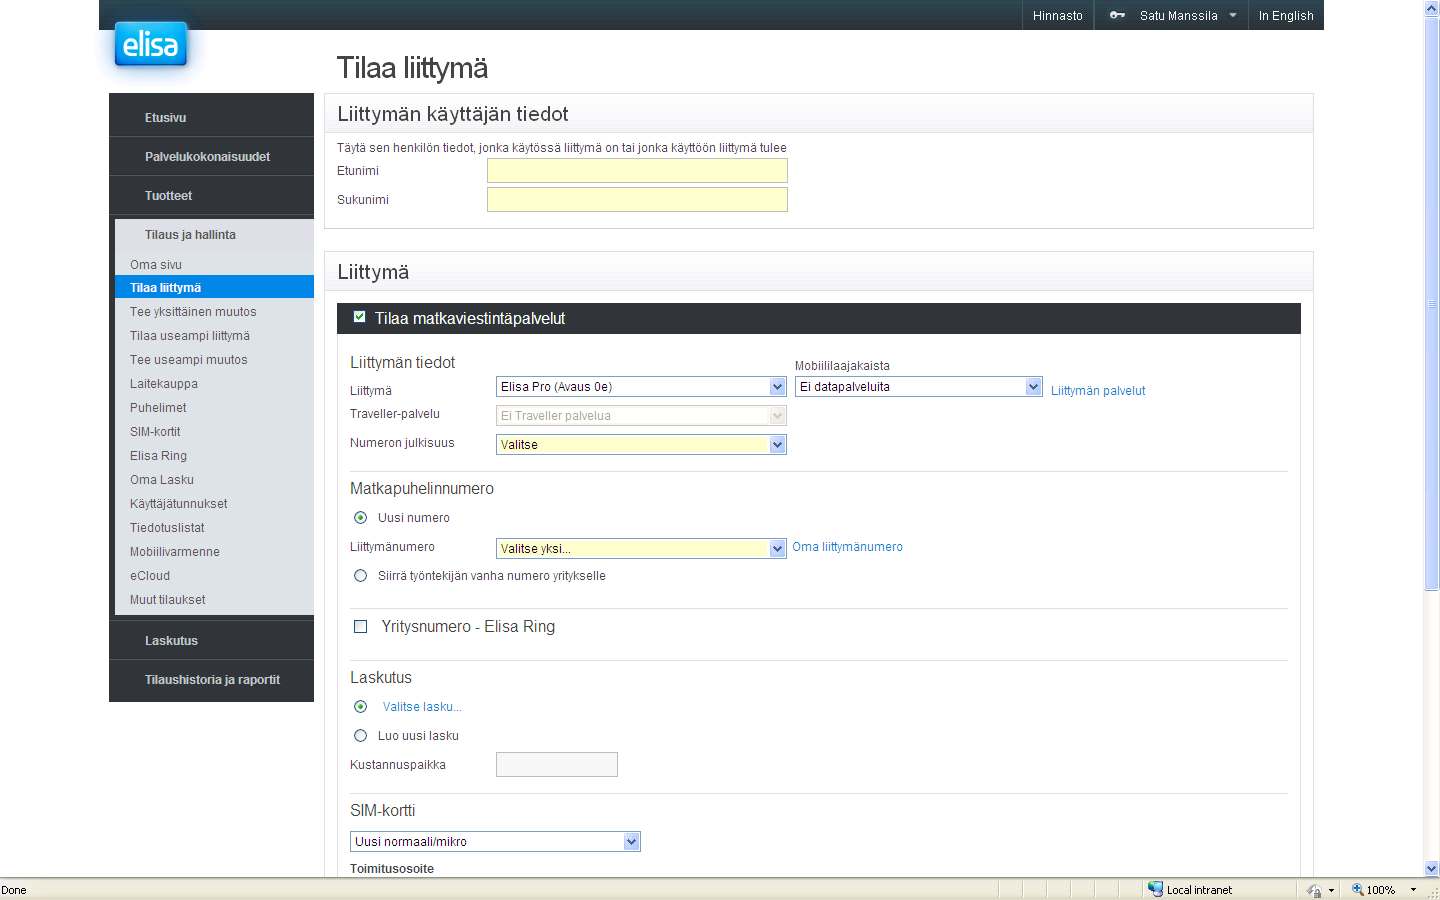Open the Mobiililaajakaista dropdown

pyautogui.click(x=919, y=387)
